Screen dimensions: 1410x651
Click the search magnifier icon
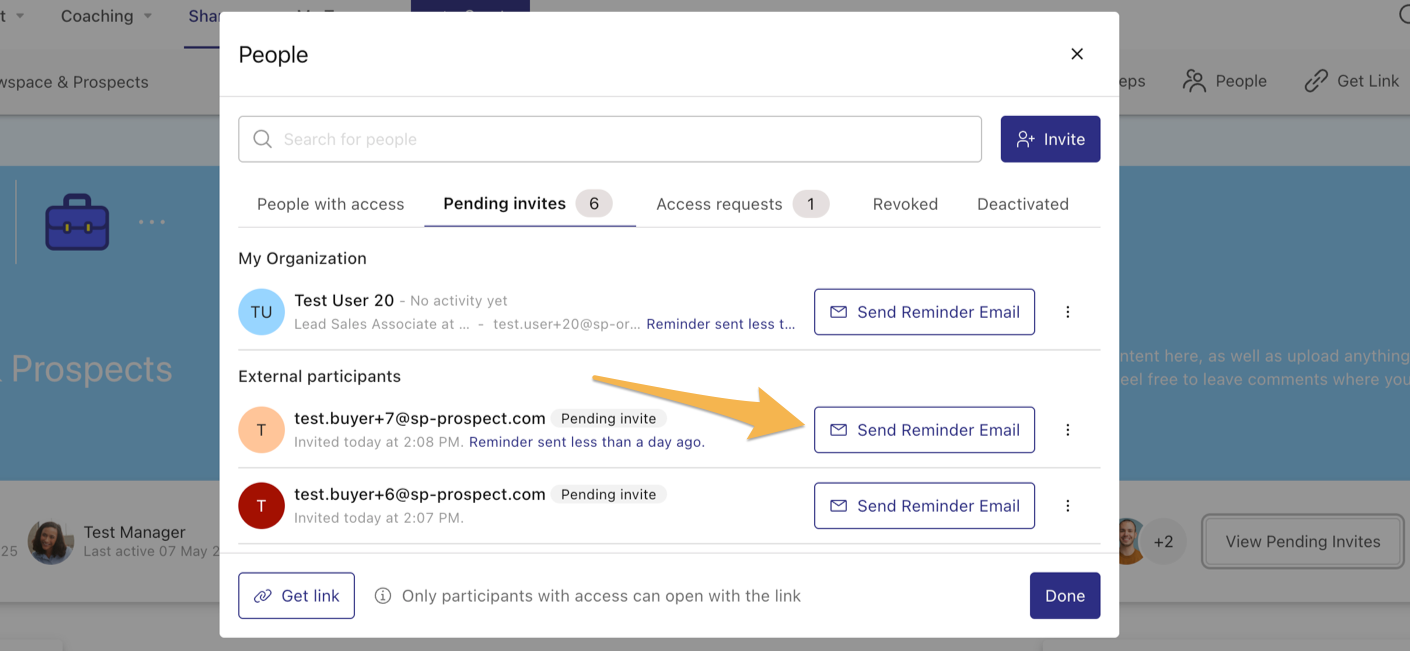point(262,139)
